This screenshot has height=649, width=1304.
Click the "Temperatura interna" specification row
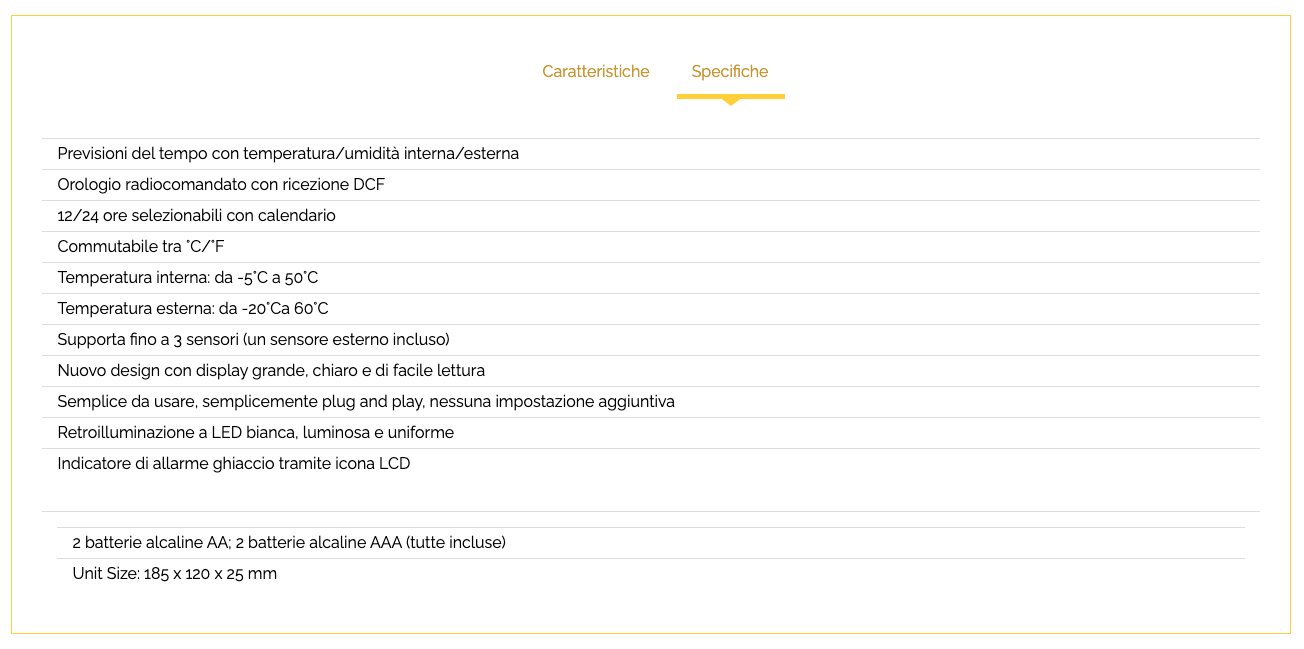coord(188,278)
